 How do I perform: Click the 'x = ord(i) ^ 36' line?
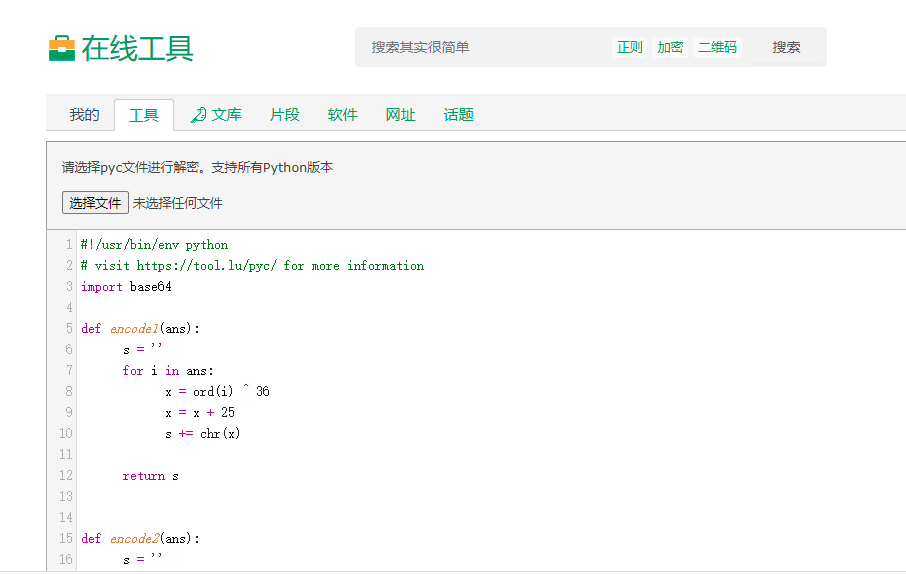(217, 392)
